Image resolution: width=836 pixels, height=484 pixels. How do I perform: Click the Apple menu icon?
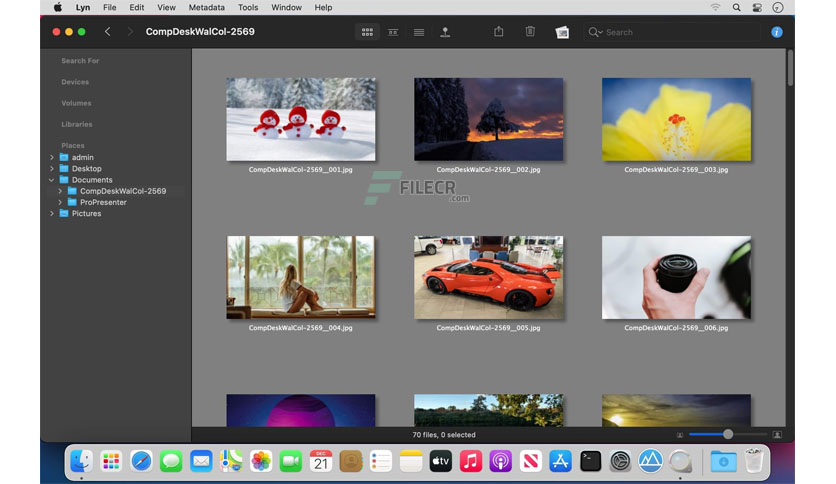coord(58,7)
